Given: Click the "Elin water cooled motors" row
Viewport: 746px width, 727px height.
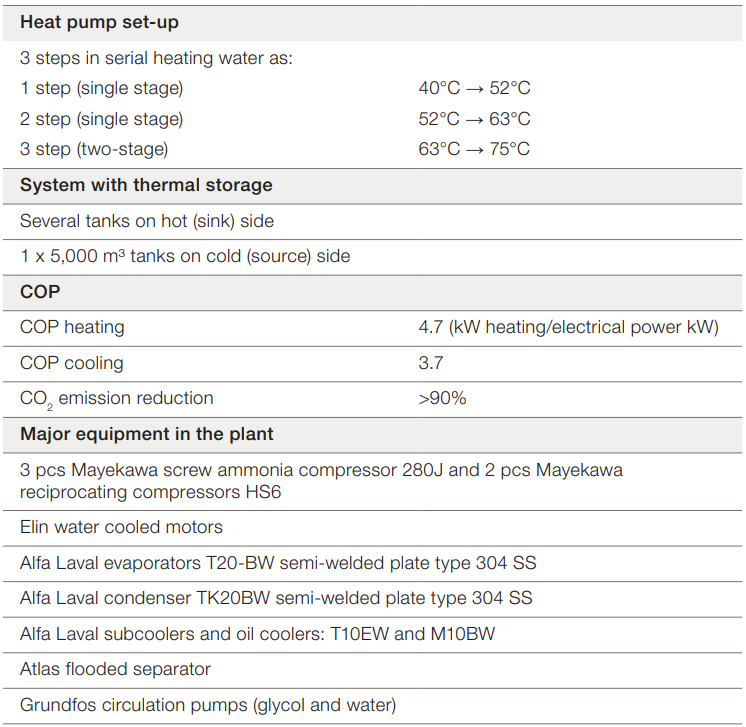Looking at the screenshot, I should [121, 527].
